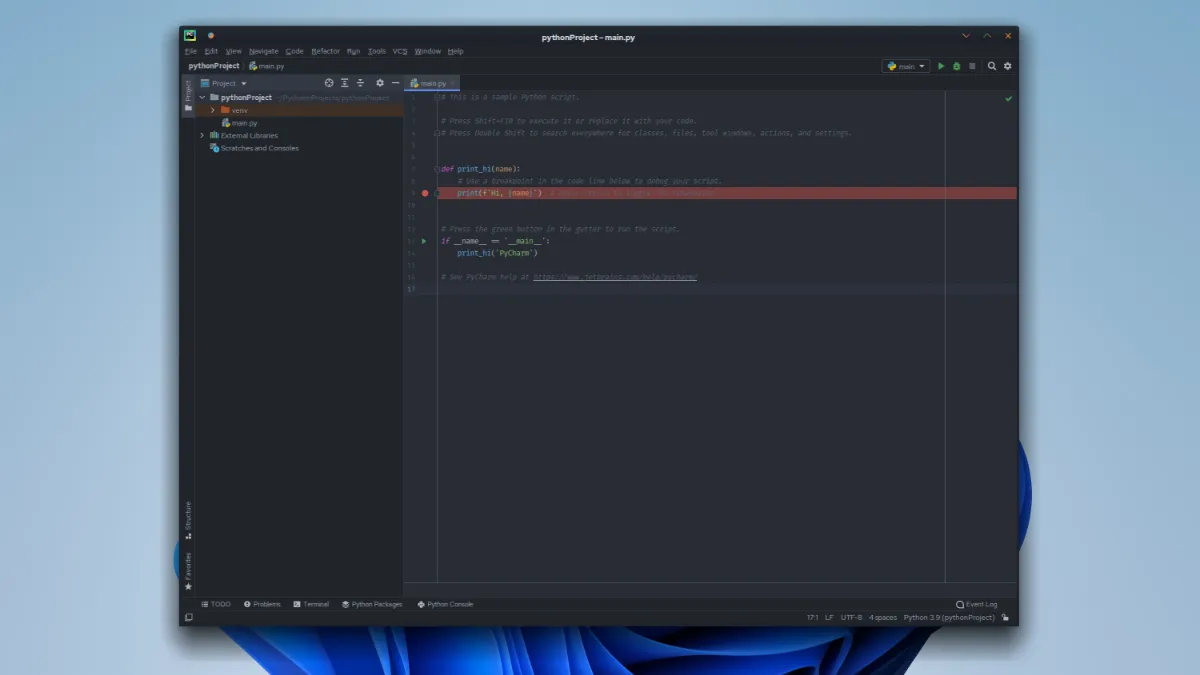Run the main configuration with green play

[x=941, y=66]
